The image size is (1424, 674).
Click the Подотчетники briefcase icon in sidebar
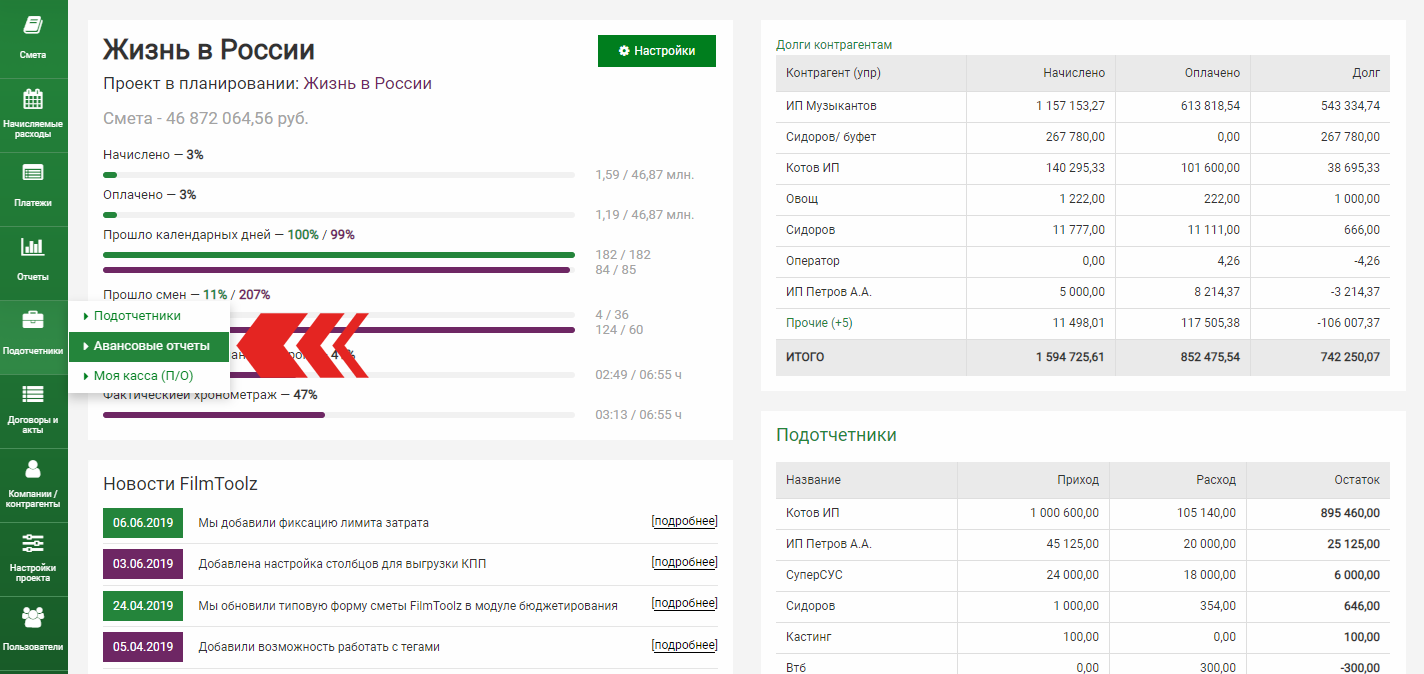point(33,320)
